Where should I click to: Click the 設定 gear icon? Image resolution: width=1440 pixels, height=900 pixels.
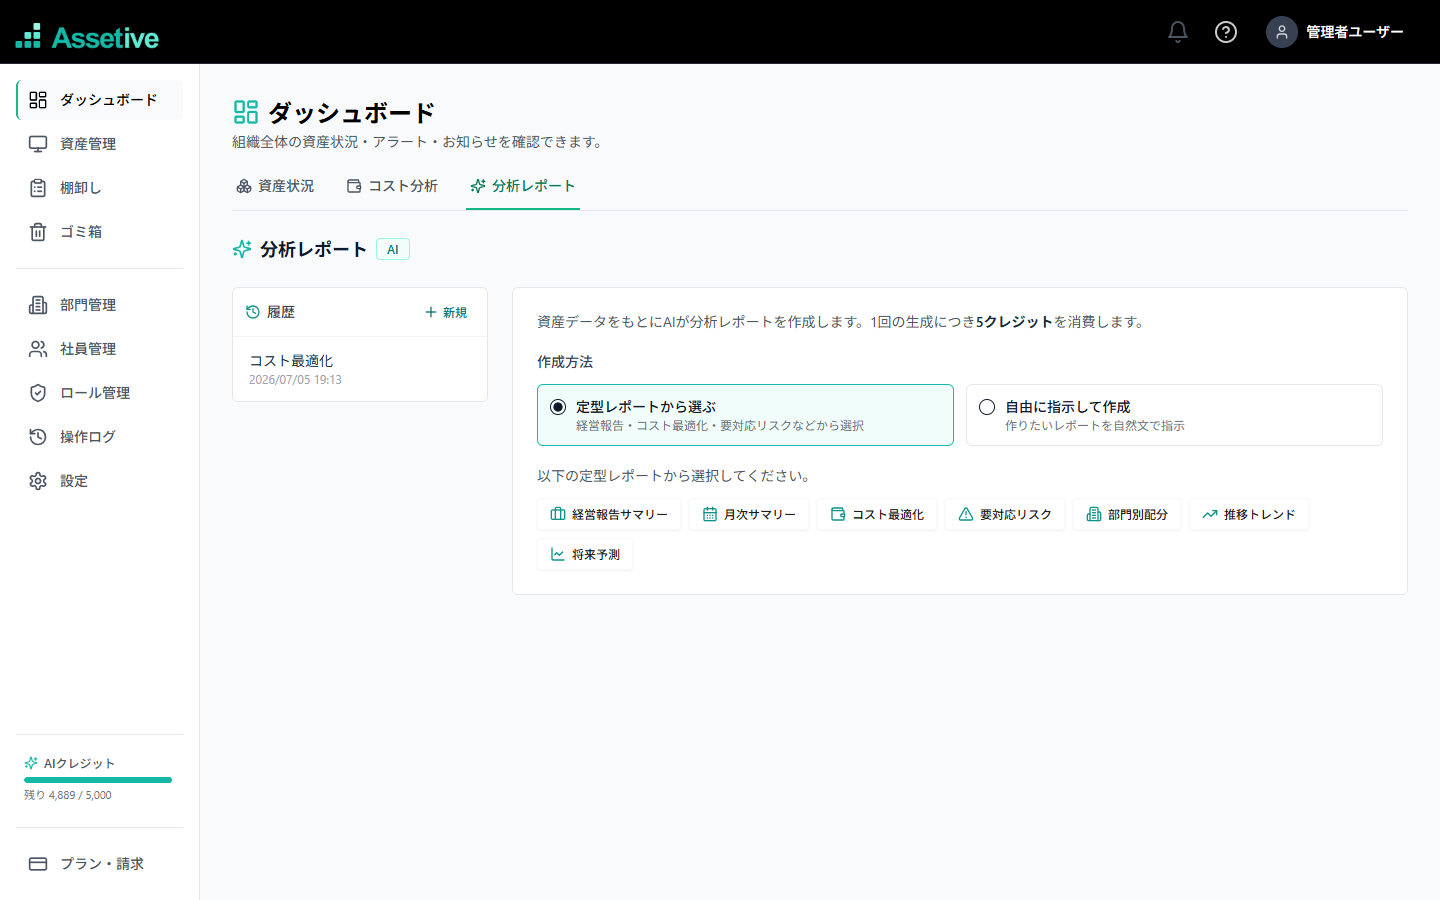pyautogui.click(x=38, y=481)
